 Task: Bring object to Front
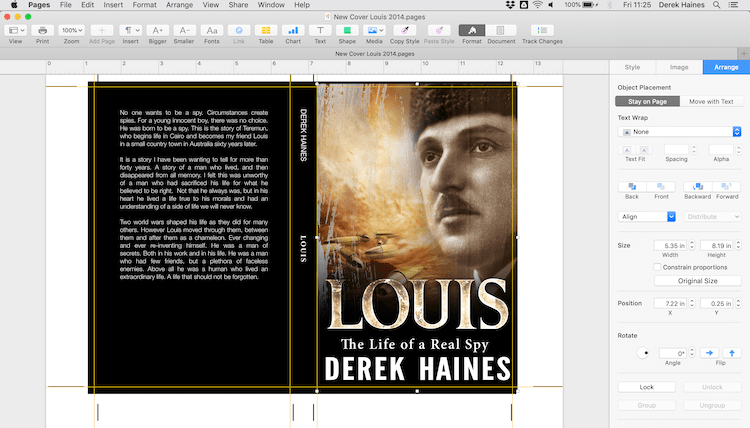pyautogui.click(x=661, y=187)
